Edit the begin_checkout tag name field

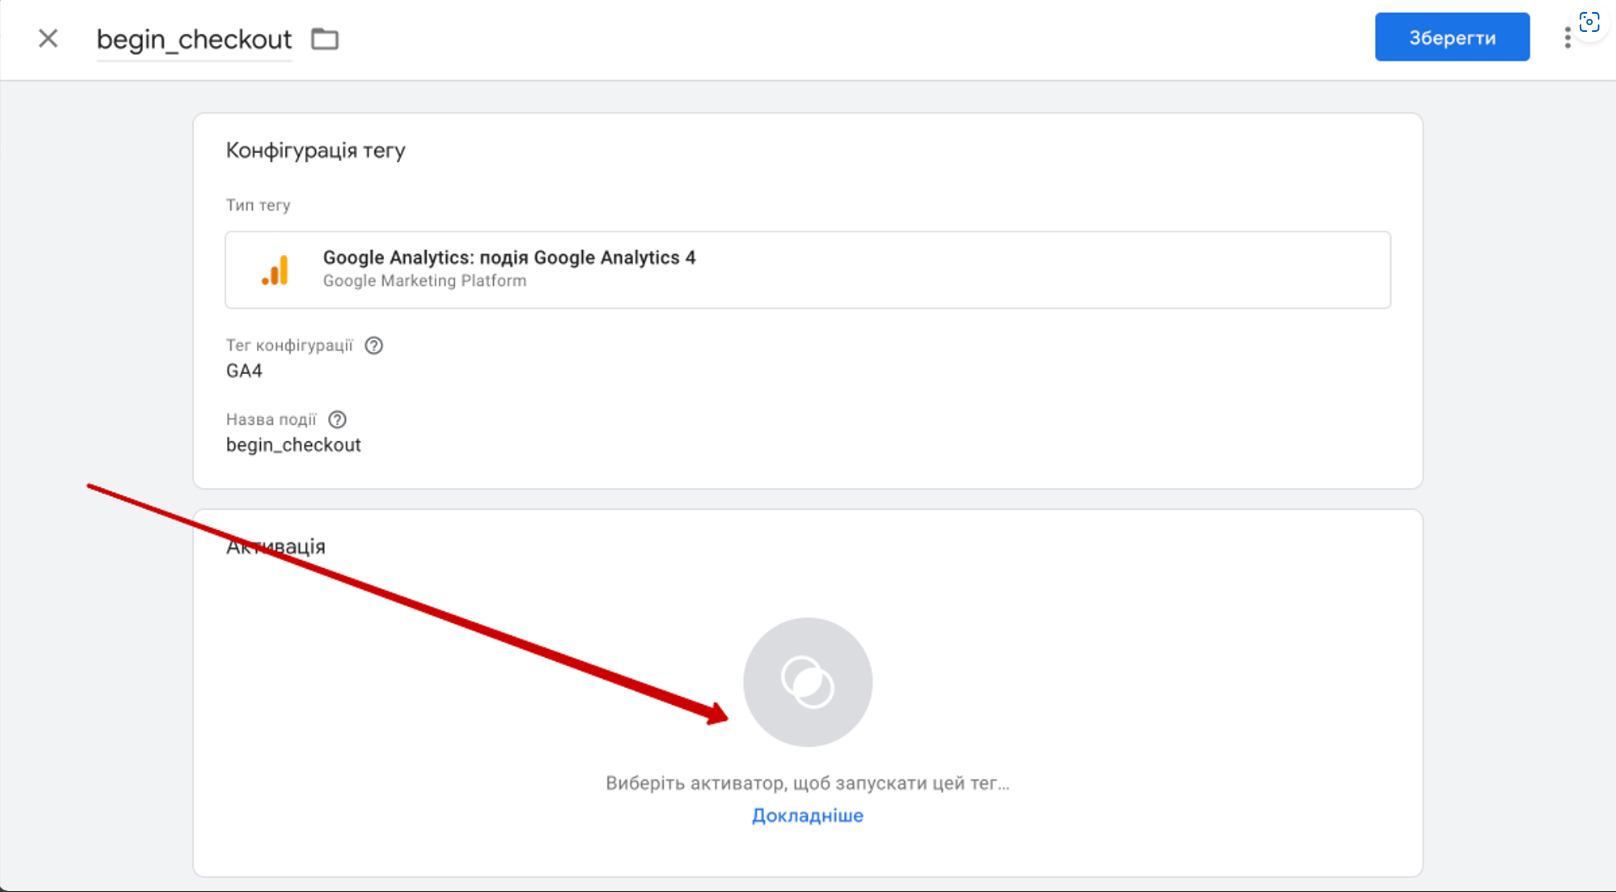coord(194,39)
